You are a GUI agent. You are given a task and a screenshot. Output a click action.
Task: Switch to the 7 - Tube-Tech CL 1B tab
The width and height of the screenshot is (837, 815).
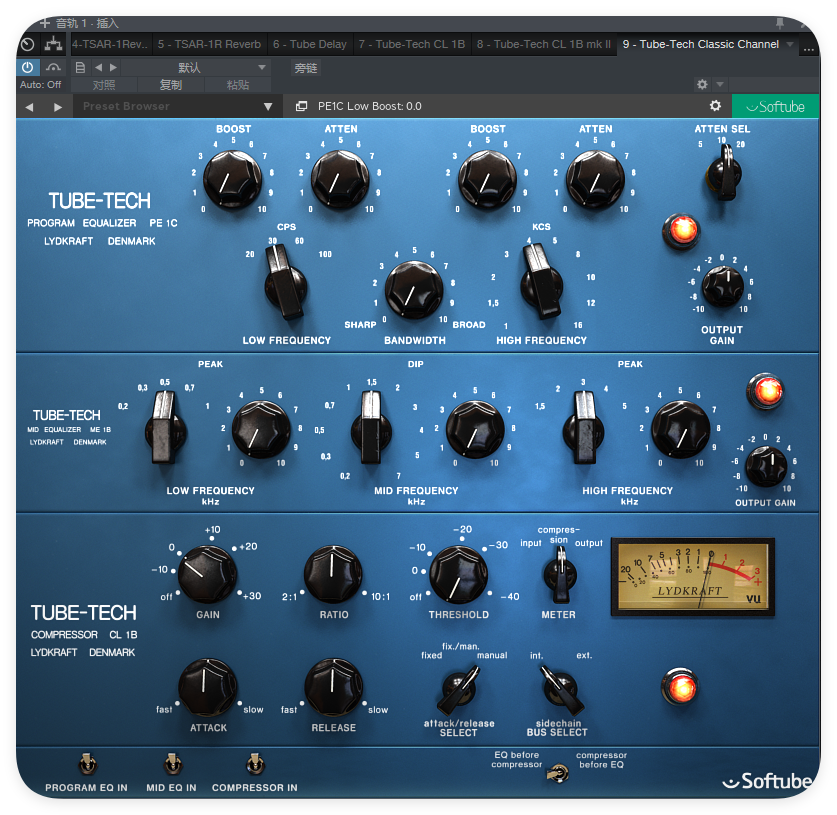(412, 44)
